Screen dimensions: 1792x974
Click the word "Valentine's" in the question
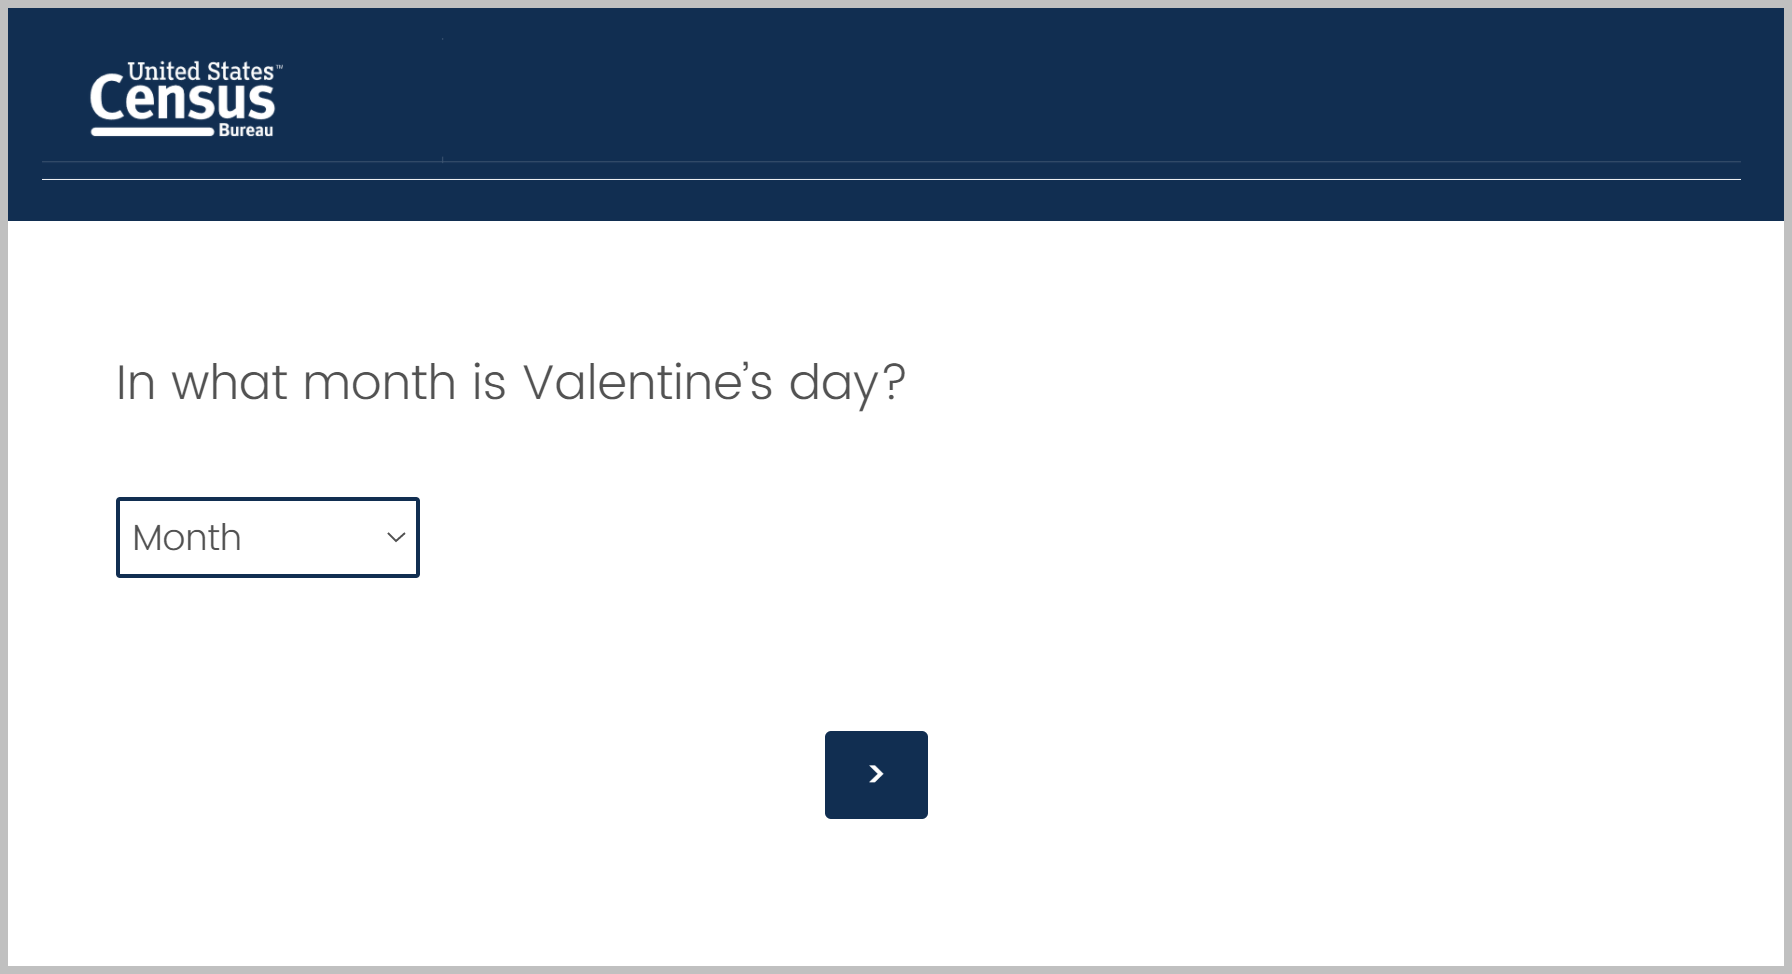647,382
